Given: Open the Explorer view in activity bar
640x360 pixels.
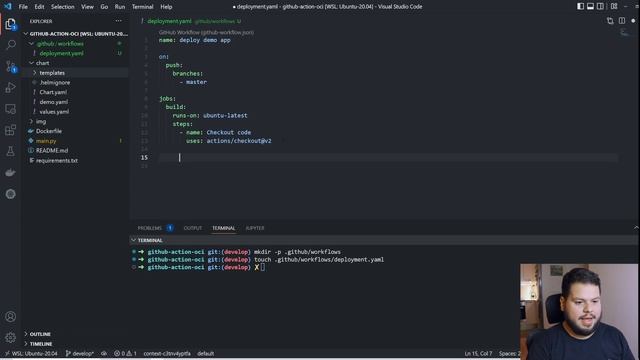Looking at the screenshot, I should pyautogui.click(x=11, y=24).
